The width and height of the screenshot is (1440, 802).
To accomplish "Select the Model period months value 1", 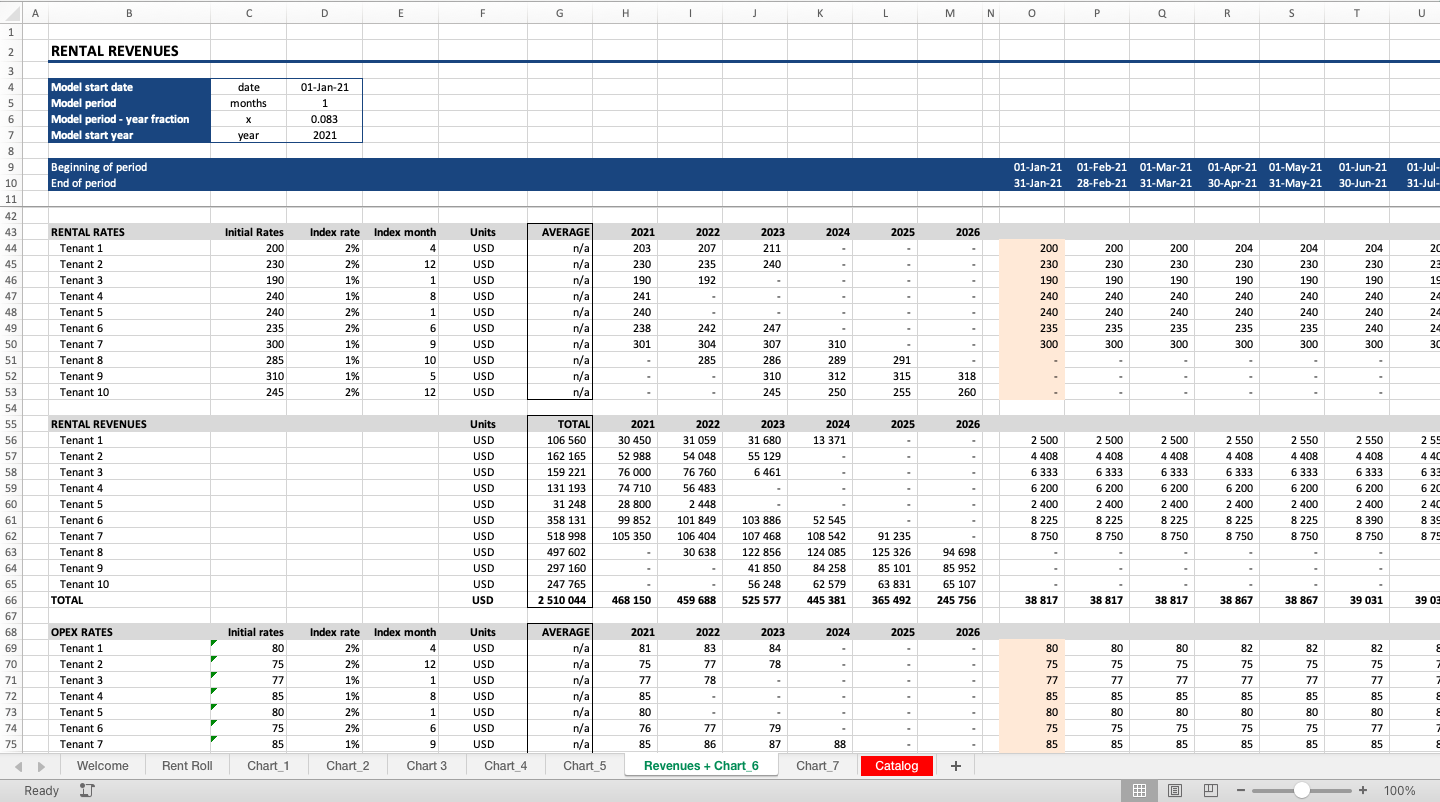I will (324, 103).
